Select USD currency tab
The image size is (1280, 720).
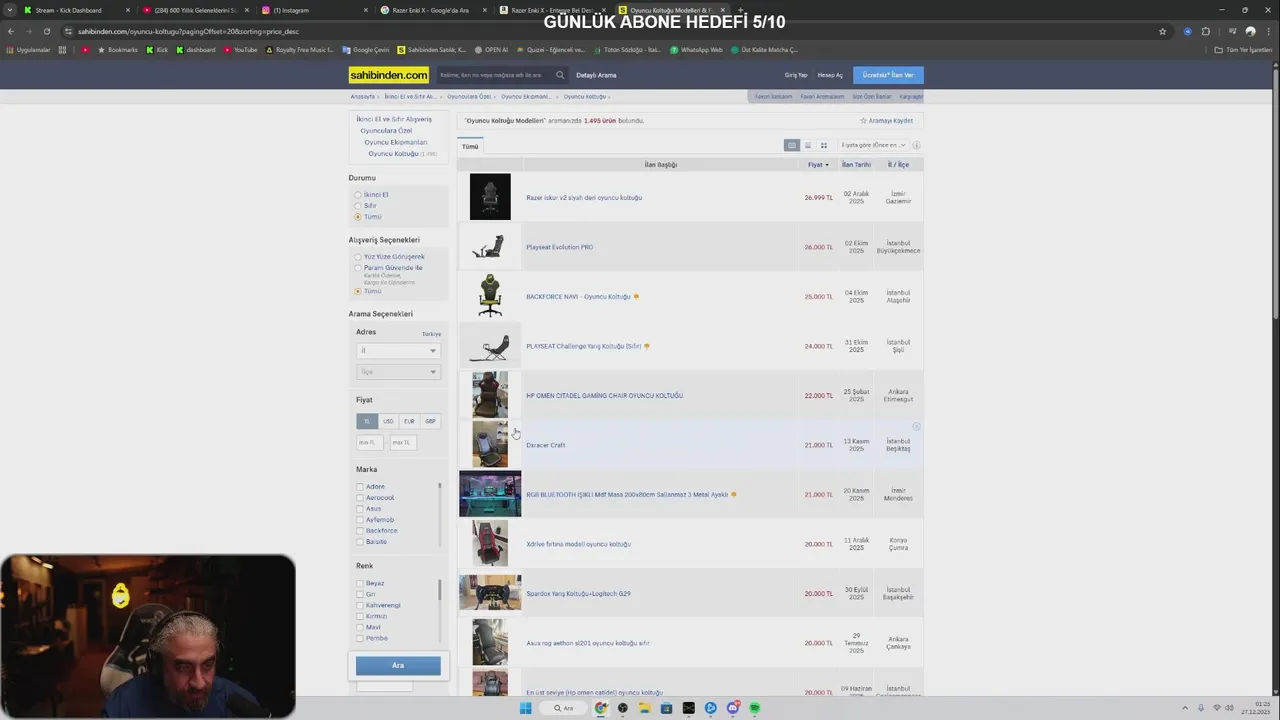click(x=388, y=421)
